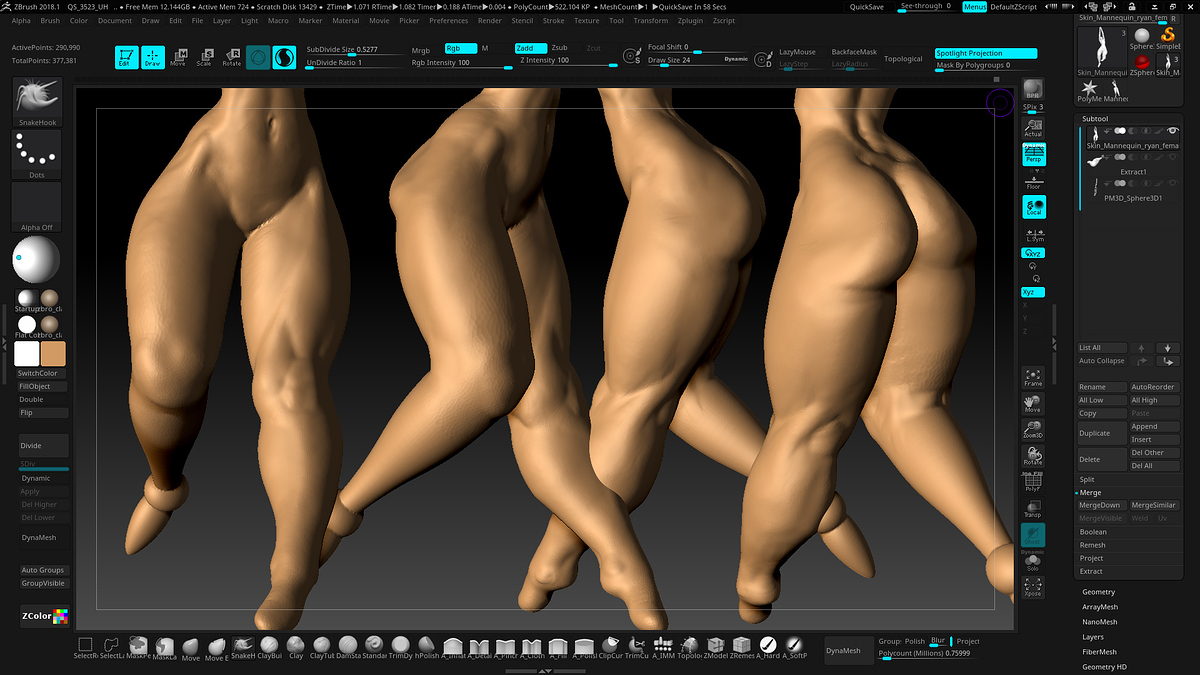Expand the Boolean subsection

(x=1093, y=532)
